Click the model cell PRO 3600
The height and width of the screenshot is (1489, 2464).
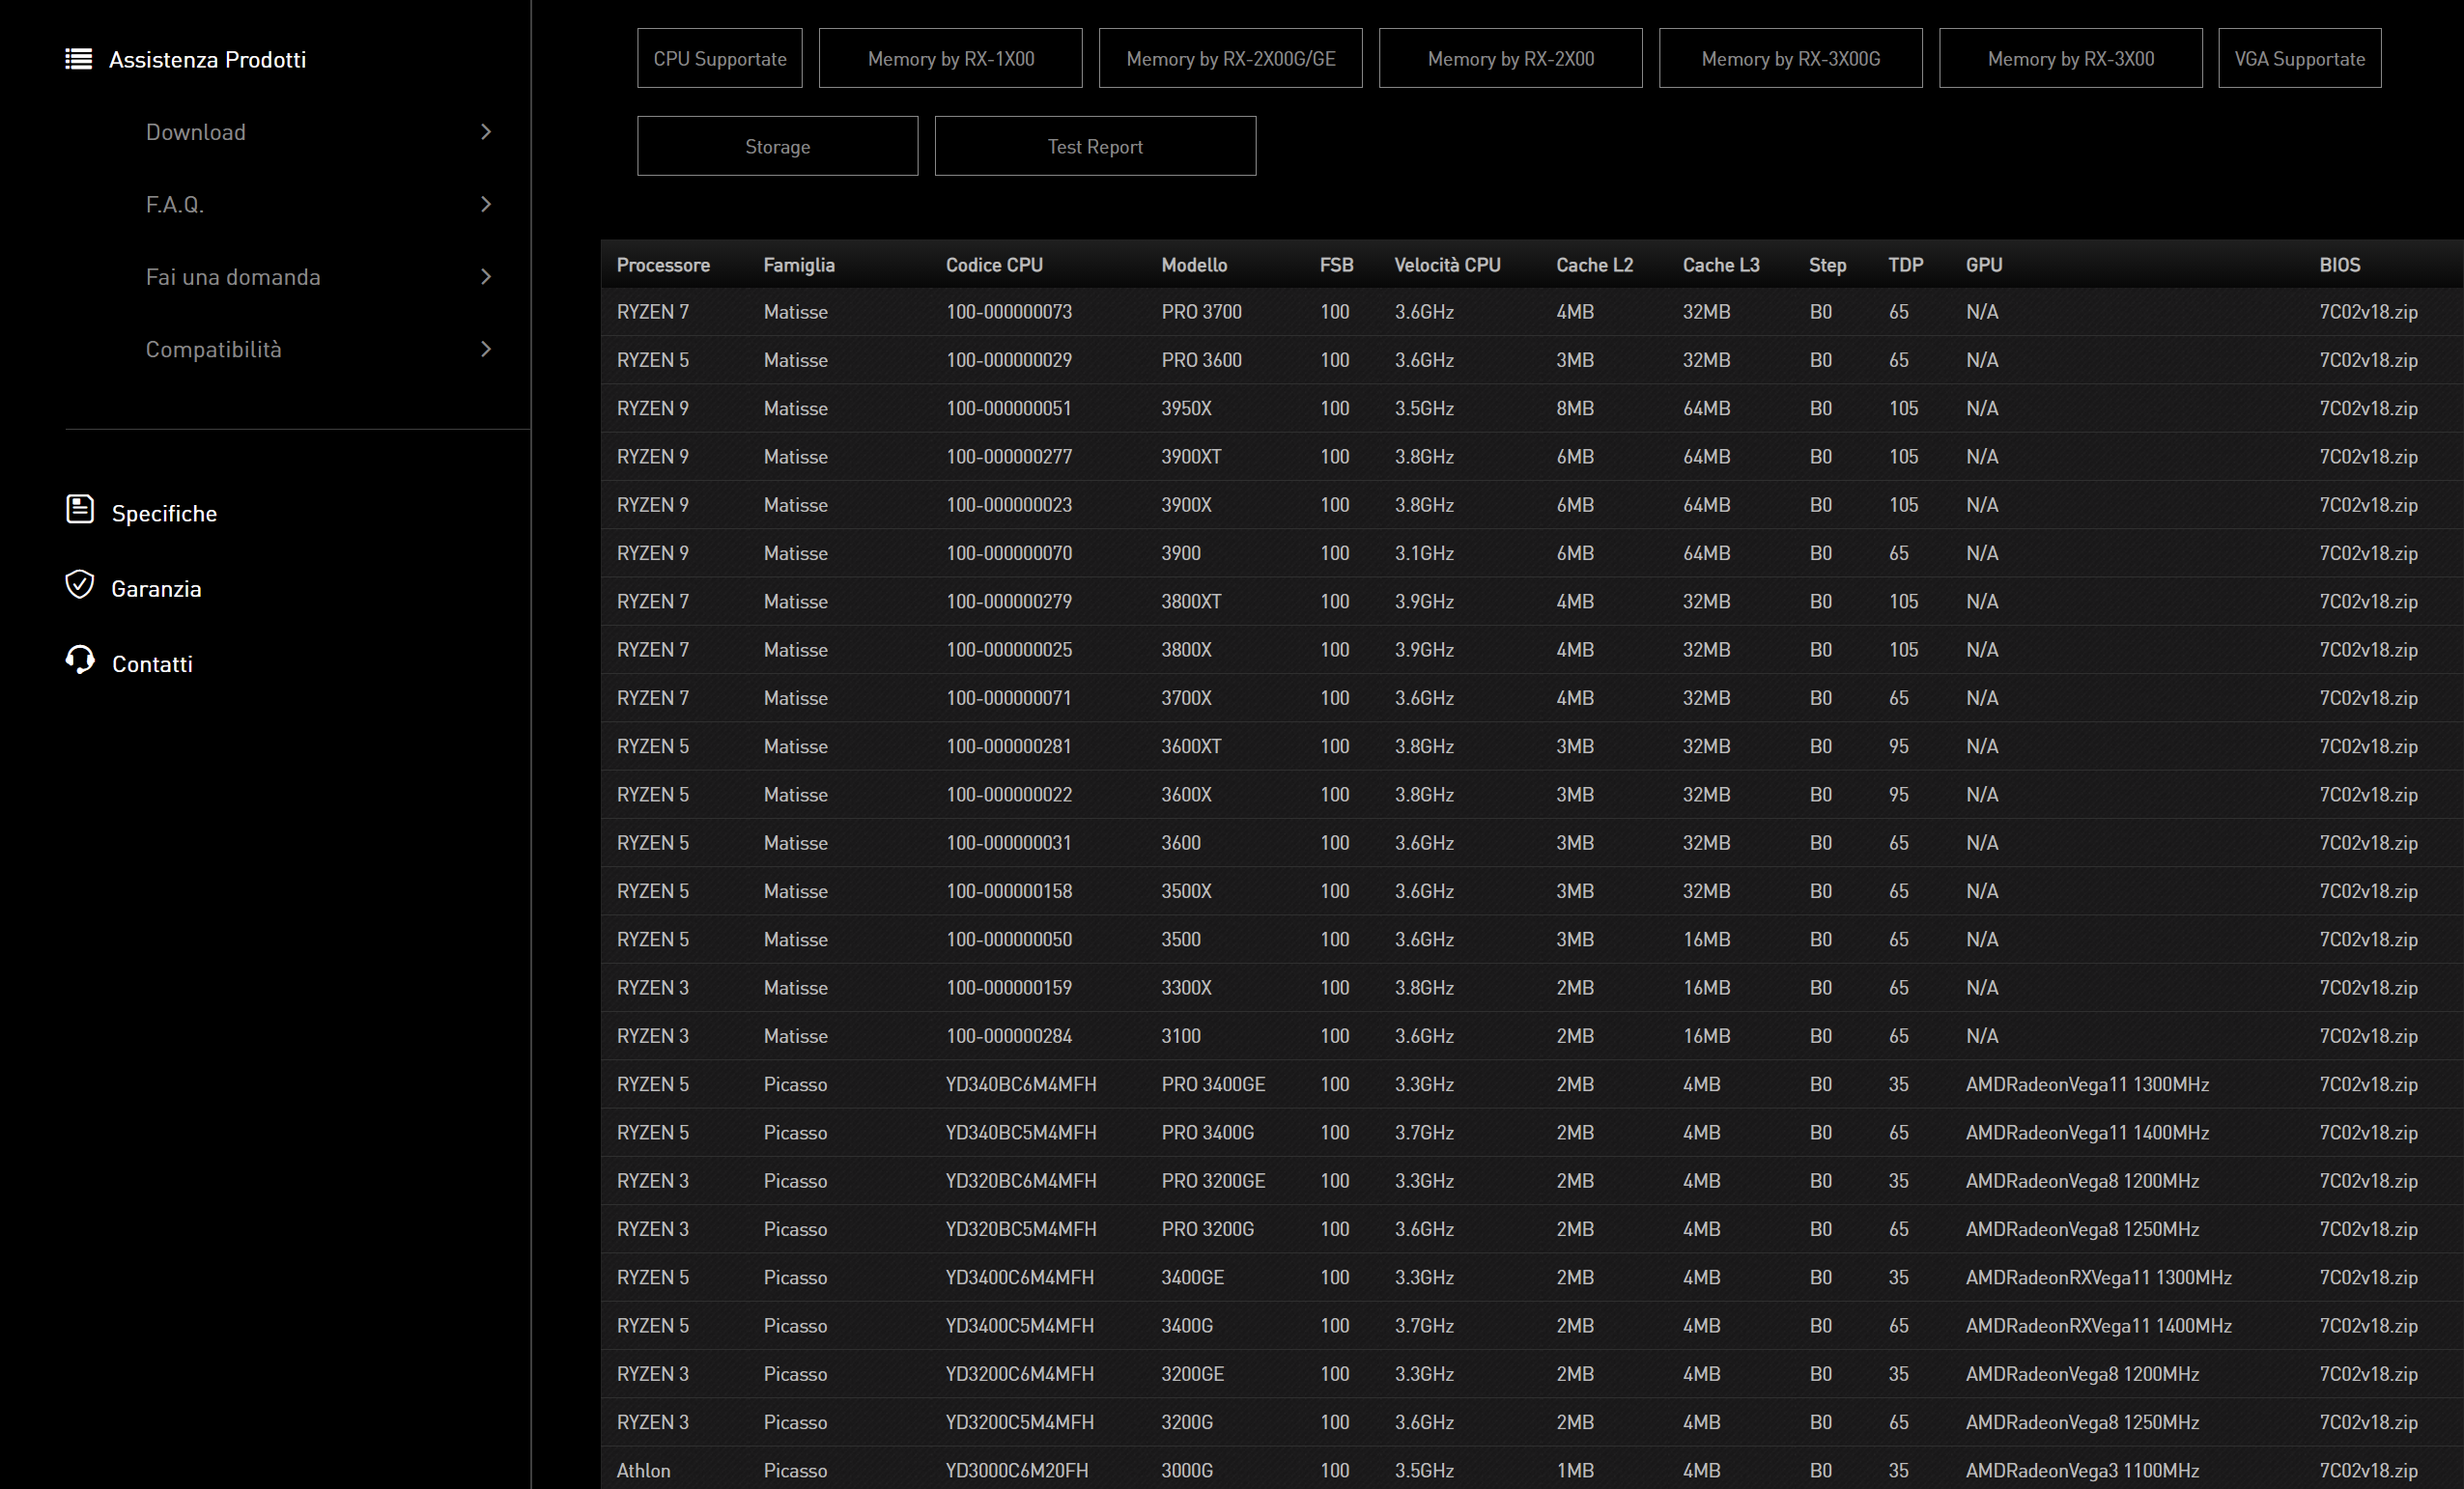click(x=1202, y=360)
